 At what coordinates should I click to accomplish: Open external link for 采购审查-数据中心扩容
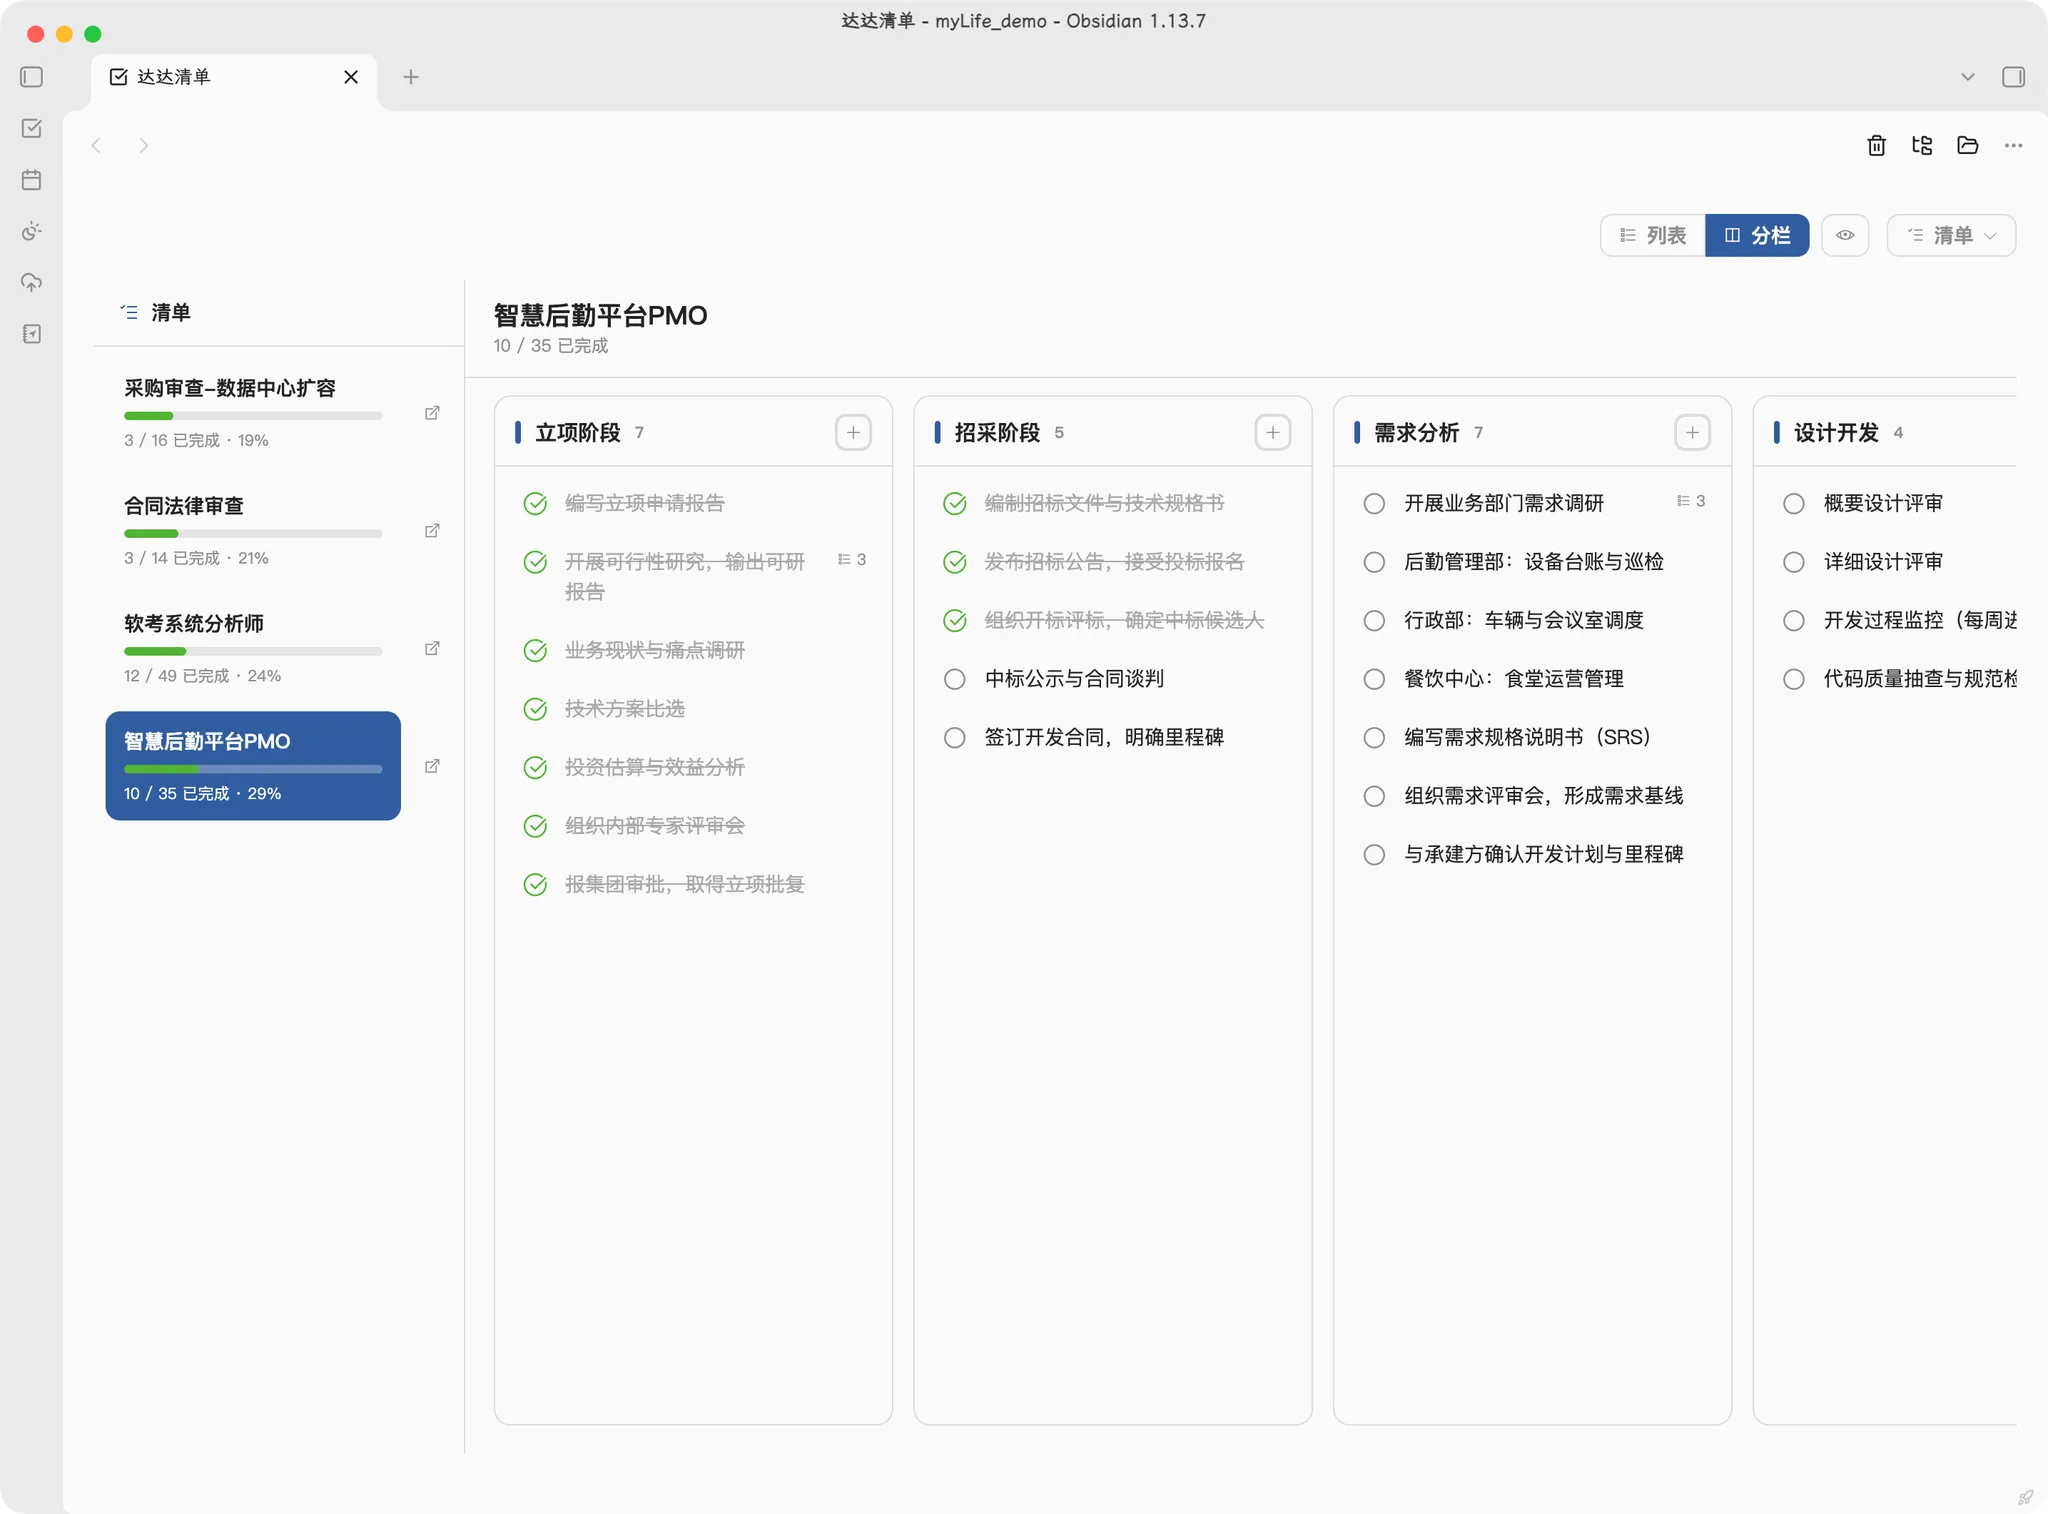tap(432, 413)
